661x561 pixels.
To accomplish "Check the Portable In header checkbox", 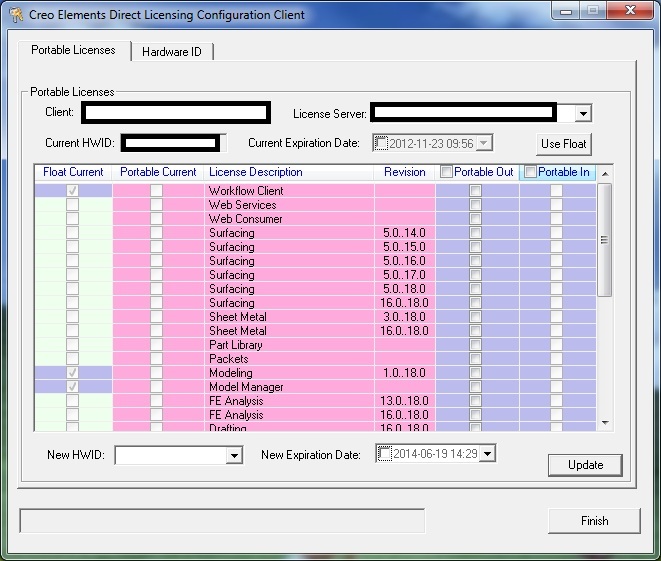I will point(530,172).
